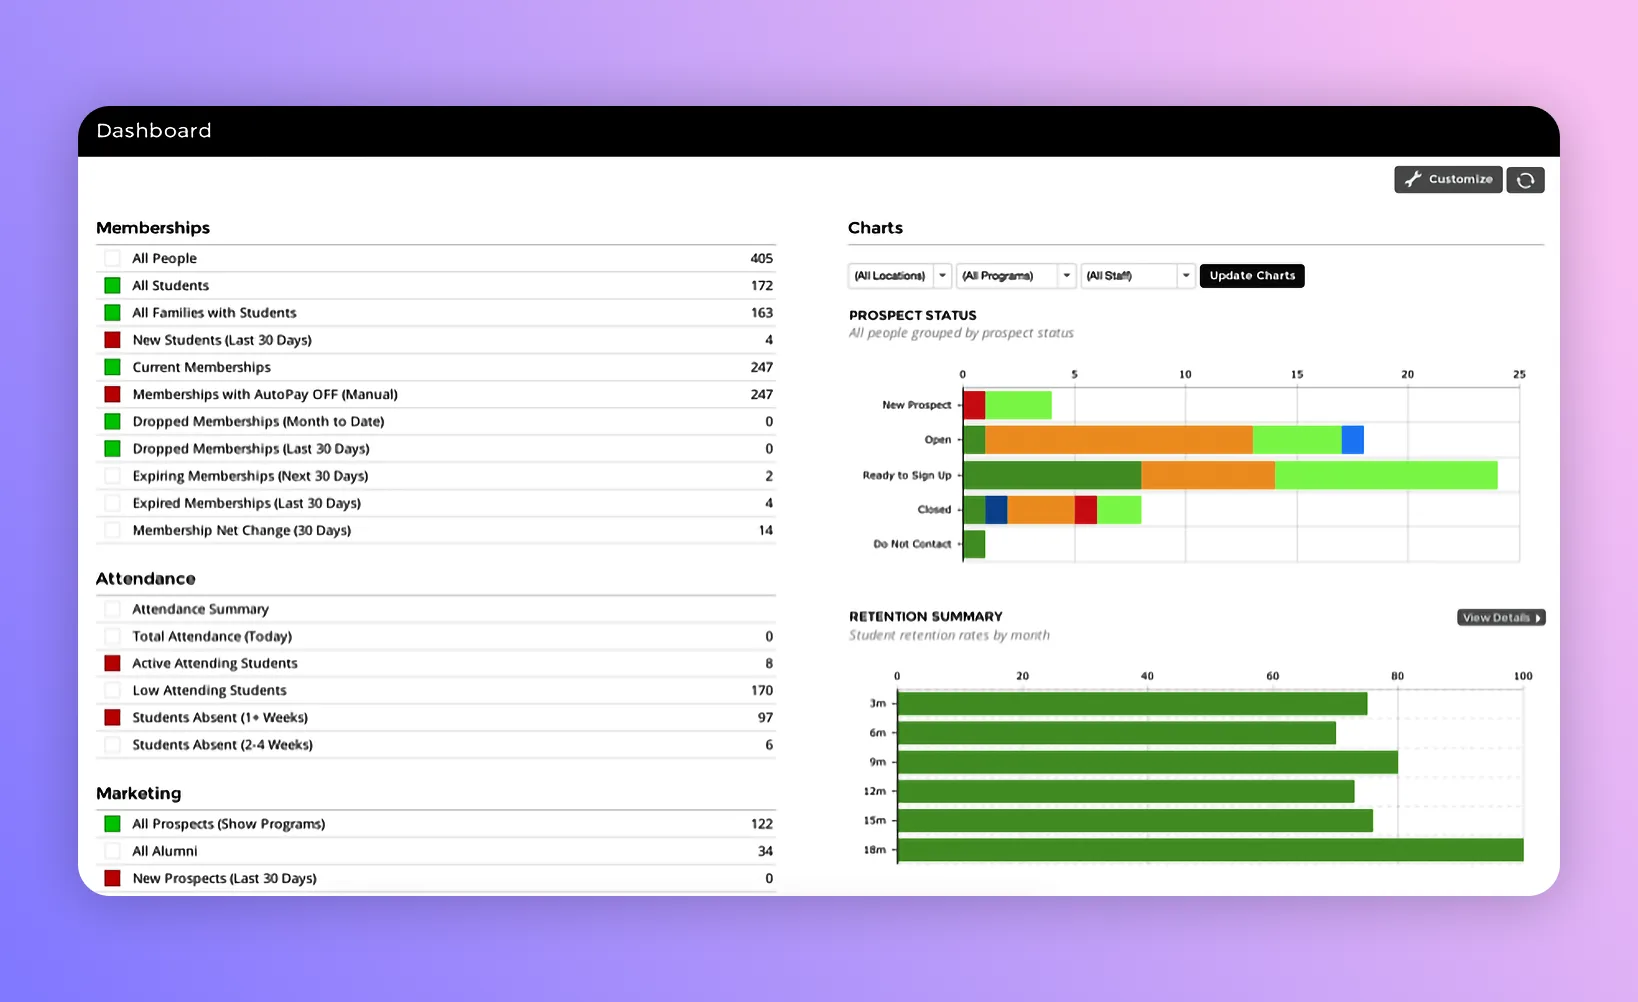Image resolution: width=1638 pixels, height=1002 pixels.
Task: Check the Attendance Summary checkbox
Action: [x=111, y=608]
